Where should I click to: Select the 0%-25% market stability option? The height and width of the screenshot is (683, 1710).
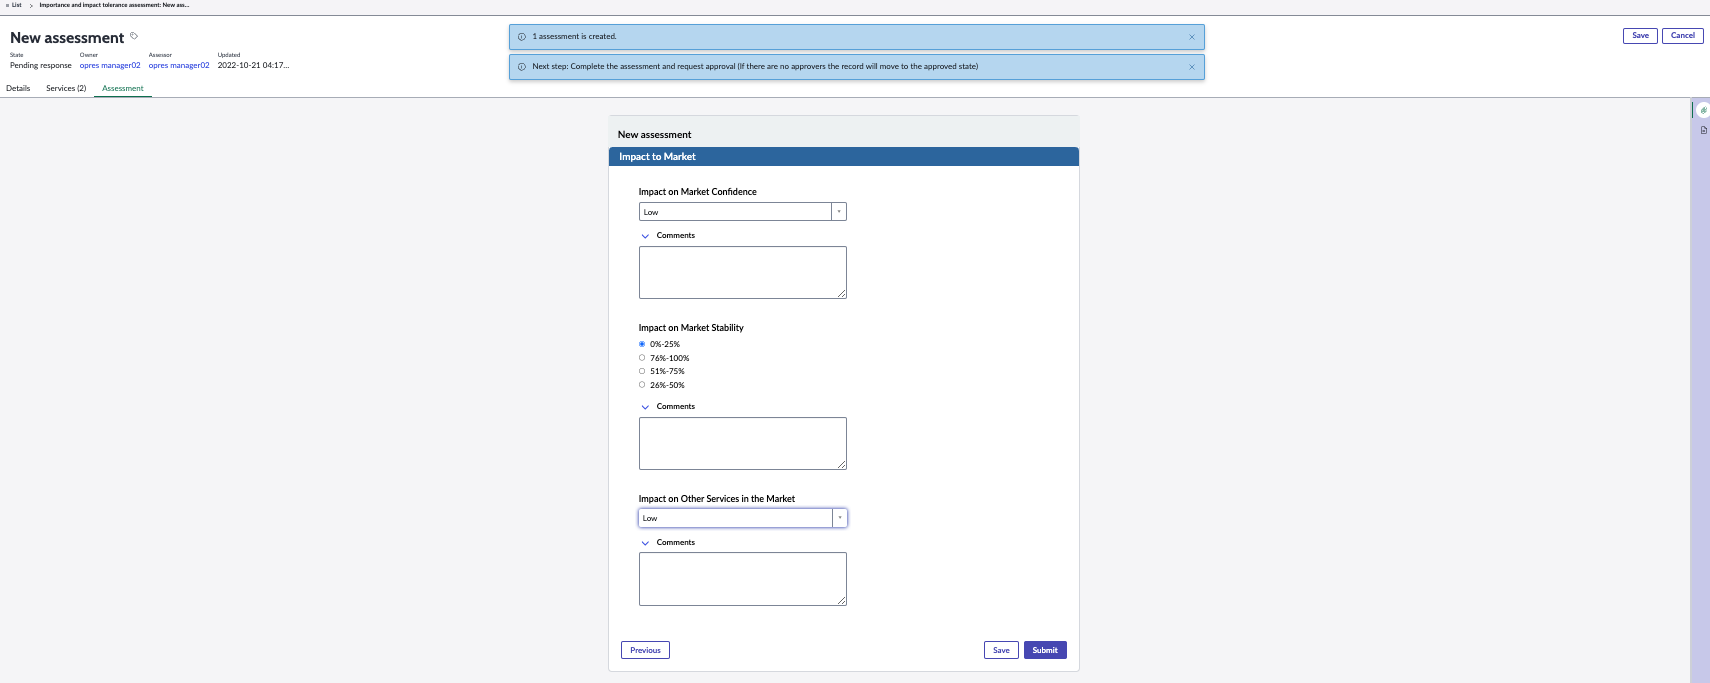[642, 344]
